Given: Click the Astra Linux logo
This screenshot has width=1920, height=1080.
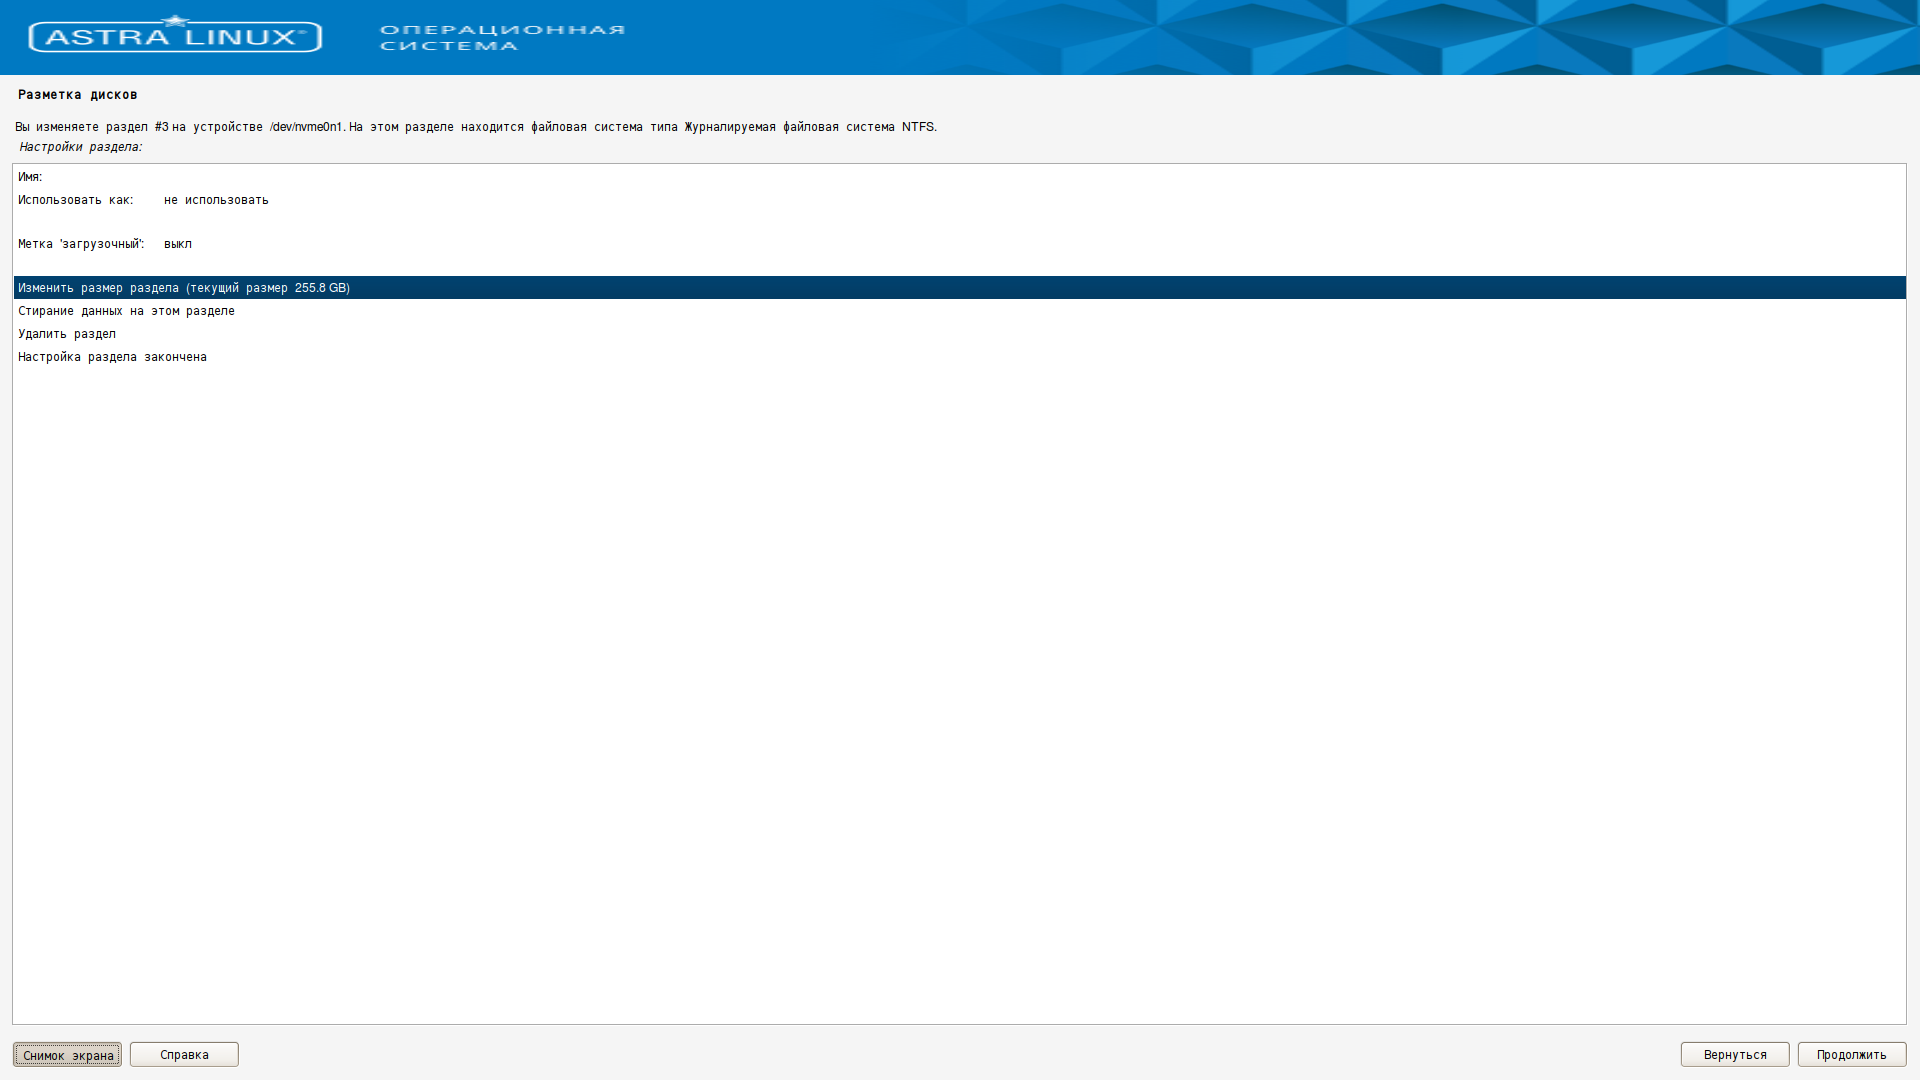Looking at the screenshot, I should click(175, 35).
